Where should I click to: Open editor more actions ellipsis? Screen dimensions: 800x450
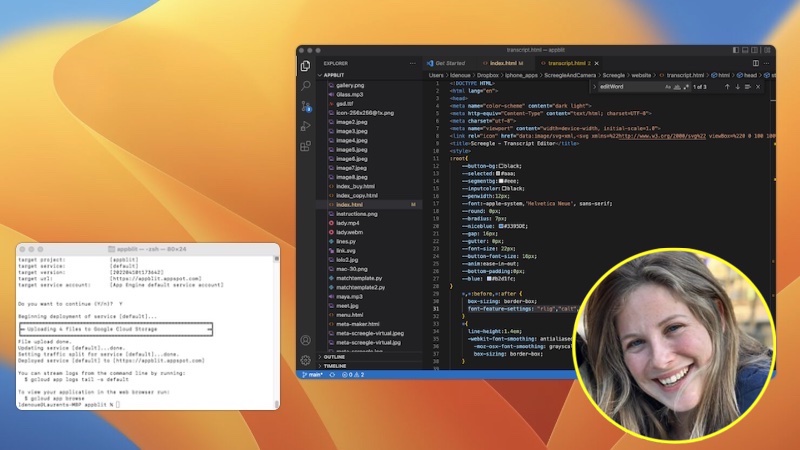click(766, 63)
